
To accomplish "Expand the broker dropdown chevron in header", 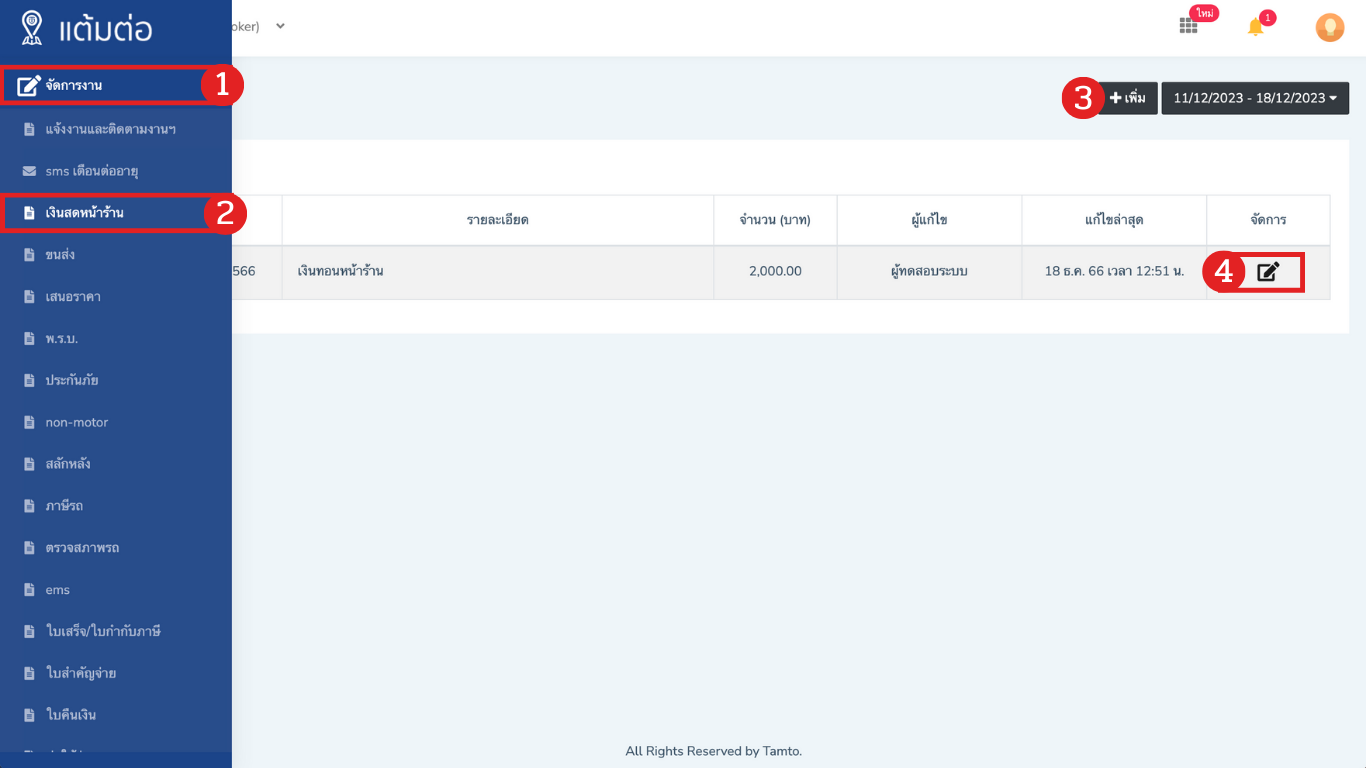I will [281, 27].
